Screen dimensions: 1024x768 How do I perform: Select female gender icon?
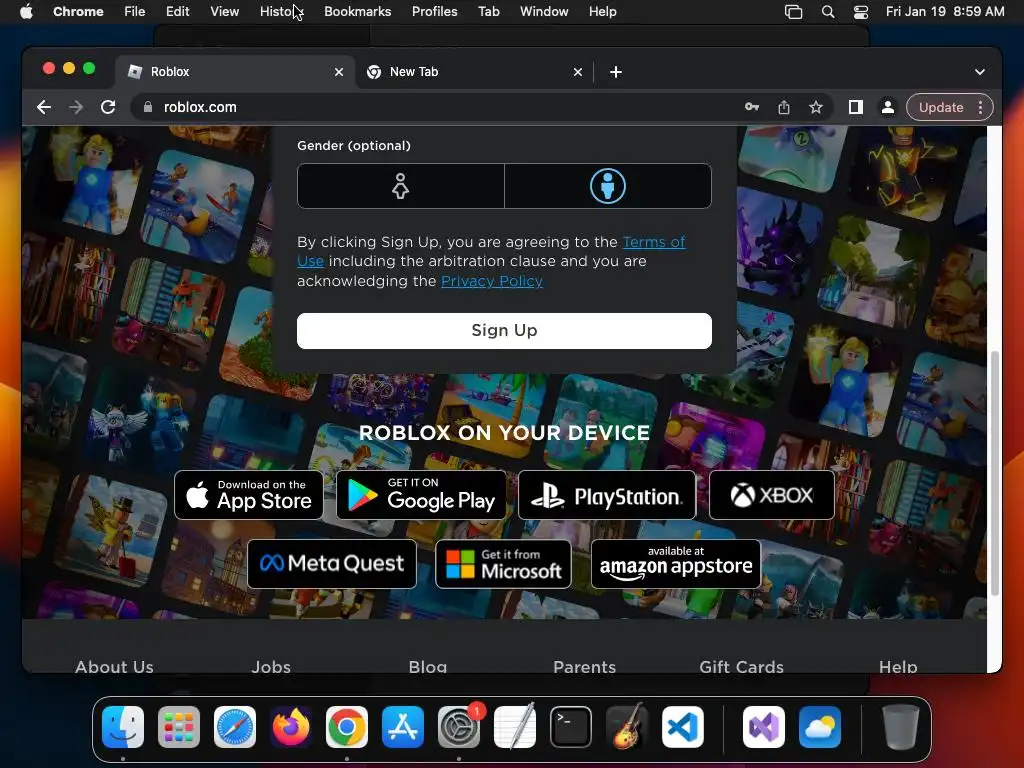coord(400,186)
